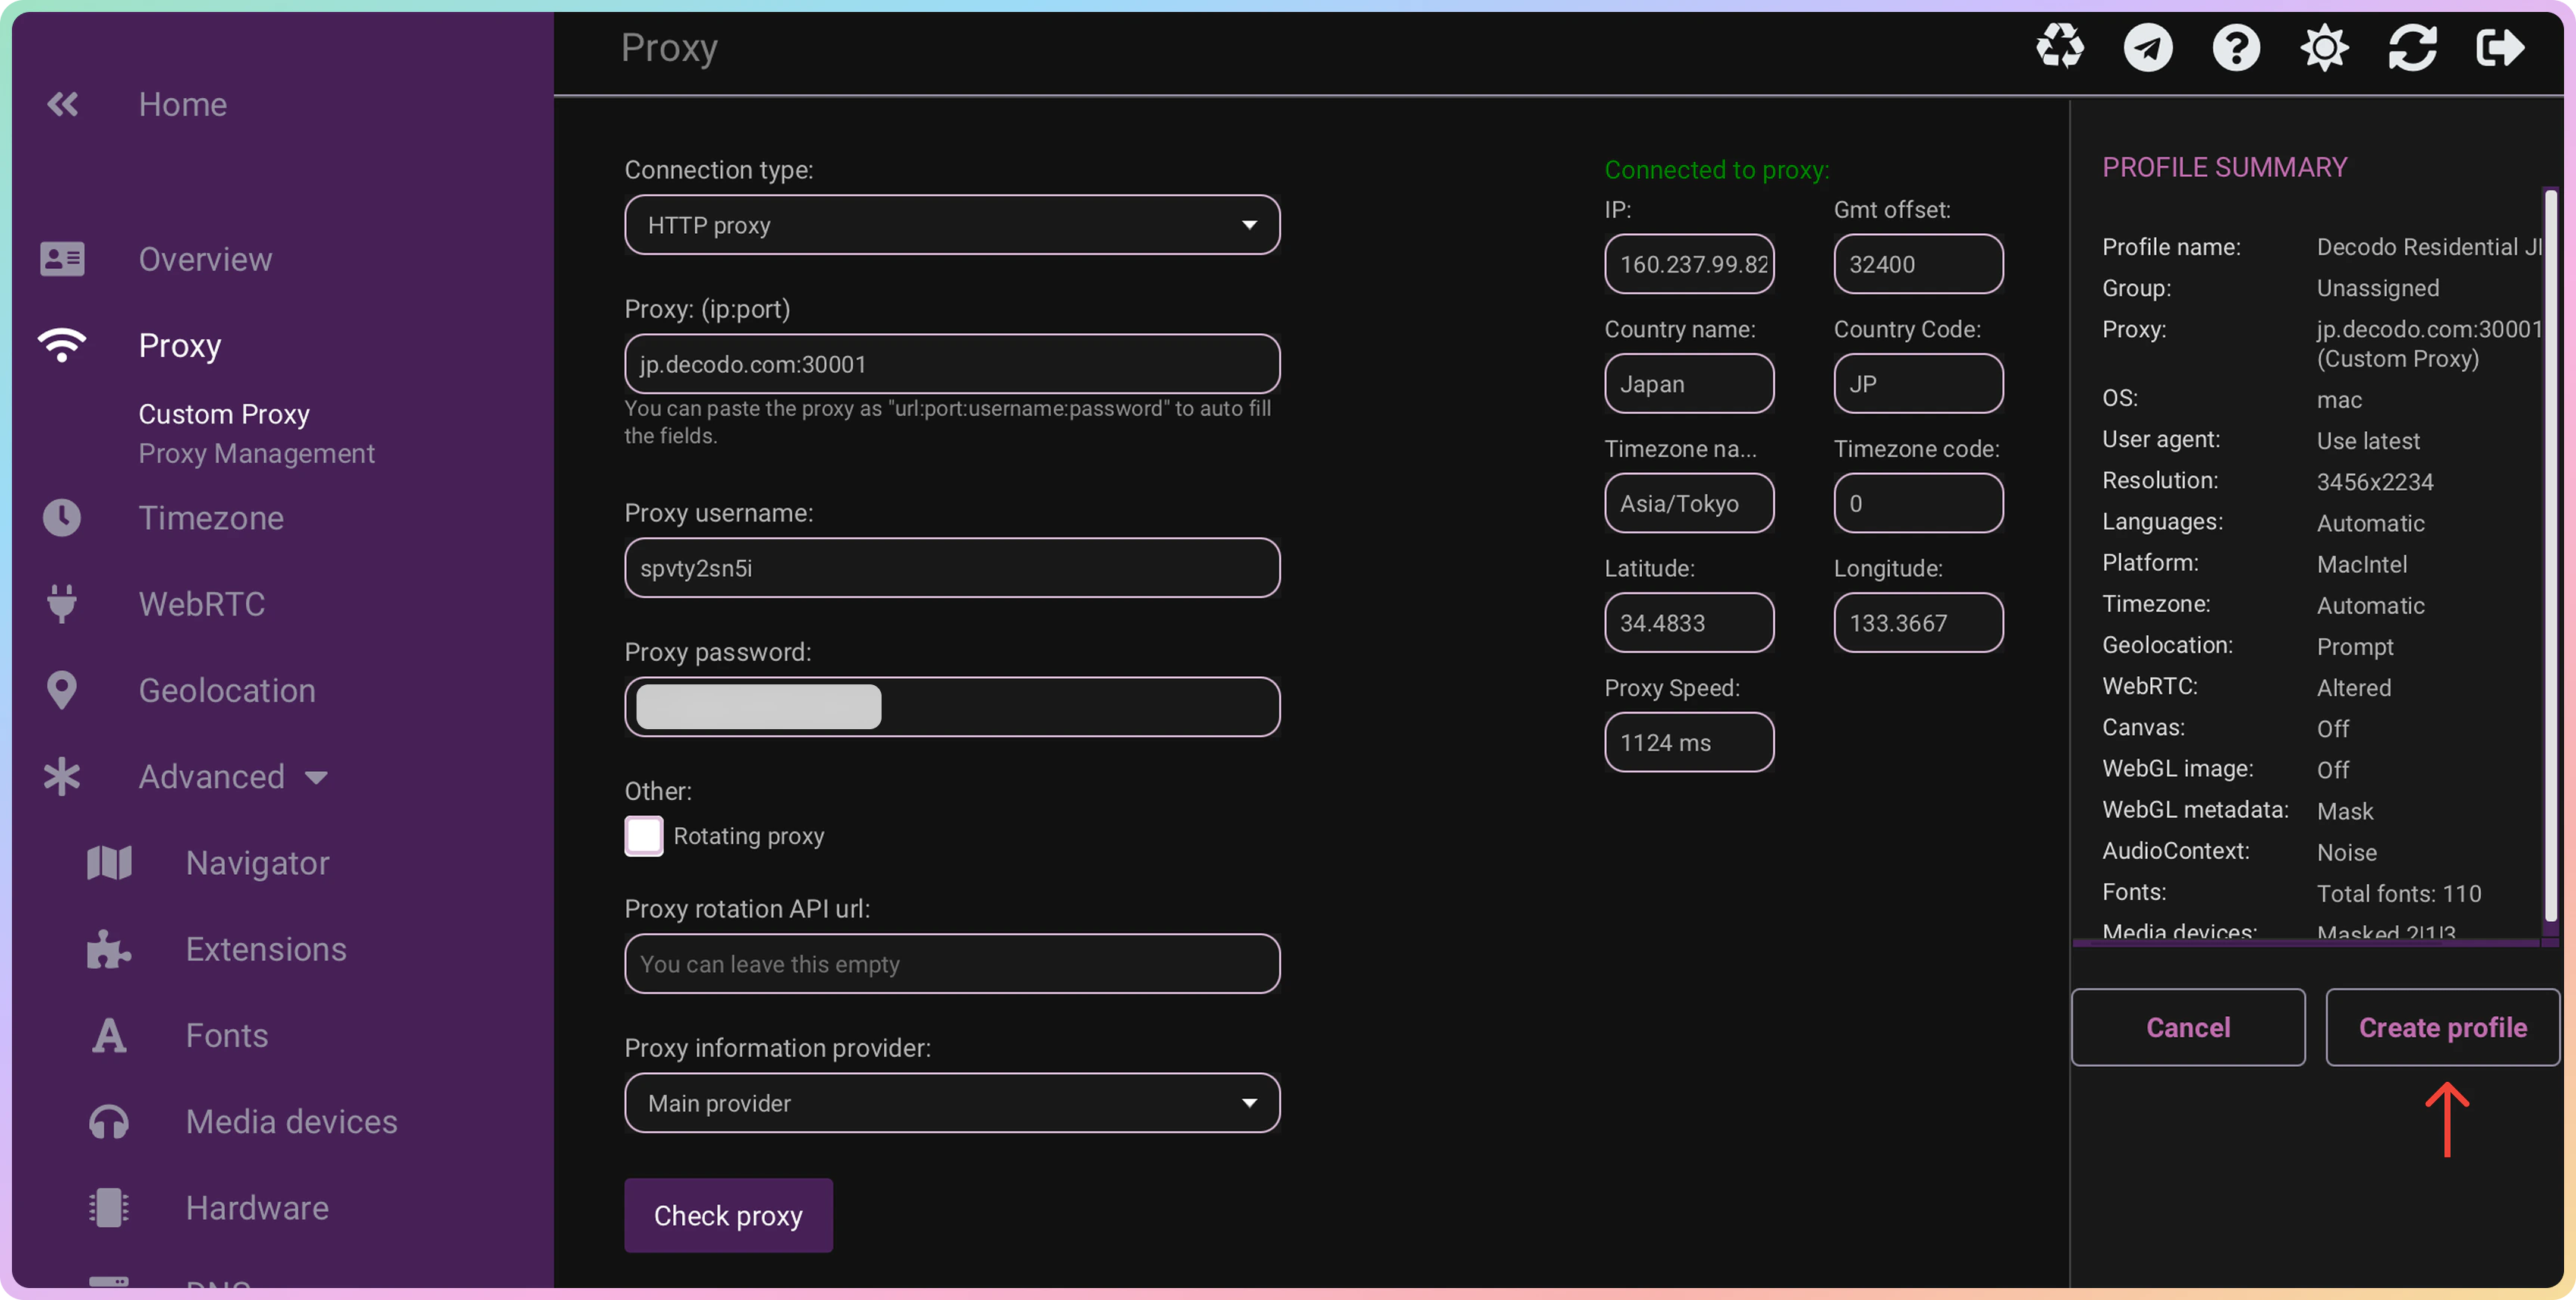Click the WebRTC plug icon
This screenshot has width=2576, height=1300.
(x=62, y=604)
